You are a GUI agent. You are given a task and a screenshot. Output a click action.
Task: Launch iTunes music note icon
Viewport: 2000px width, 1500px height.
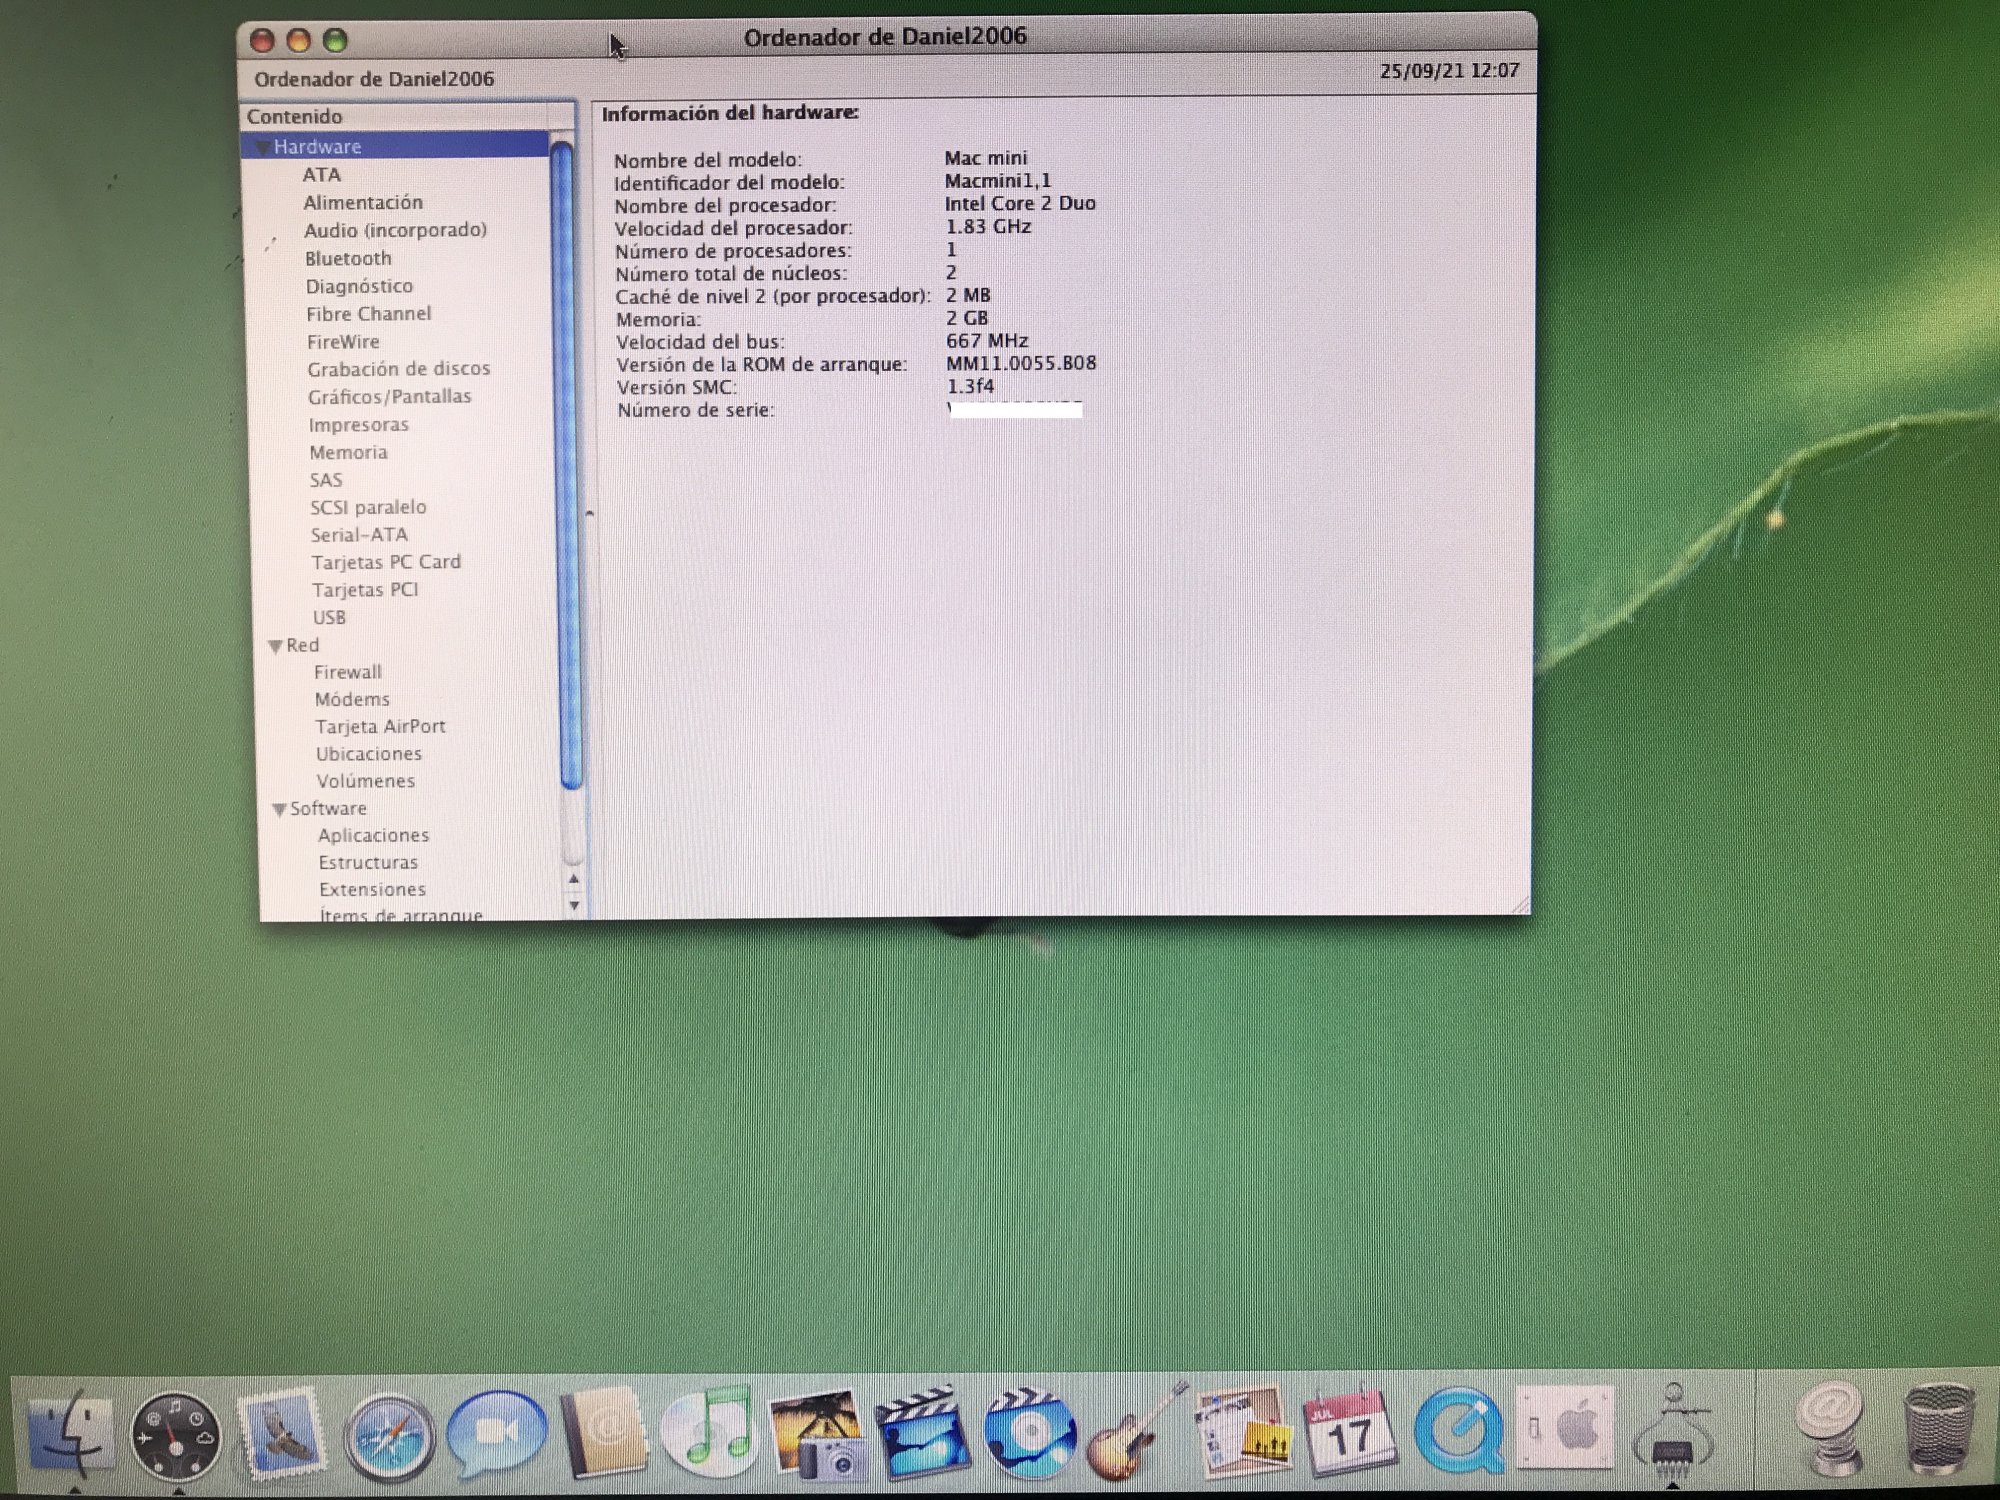tap(712, 1435)
